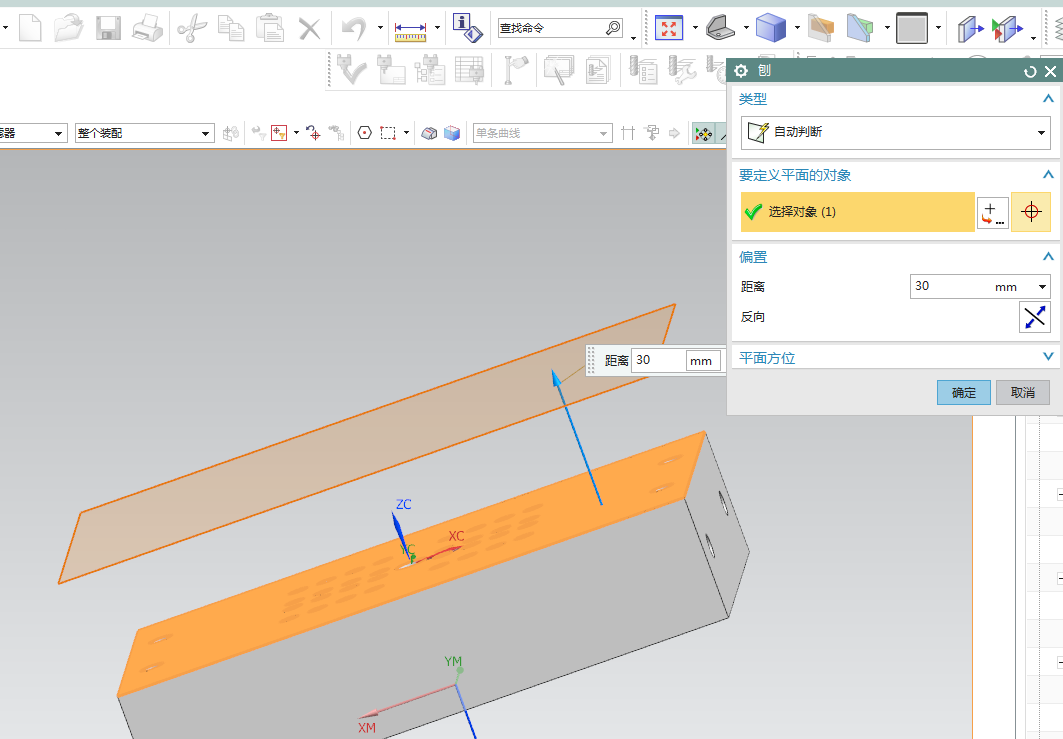This screenshot has height=739, width=1063.
Task: Toggle the red crosshair point button
Action: (x=1031, y=212)
